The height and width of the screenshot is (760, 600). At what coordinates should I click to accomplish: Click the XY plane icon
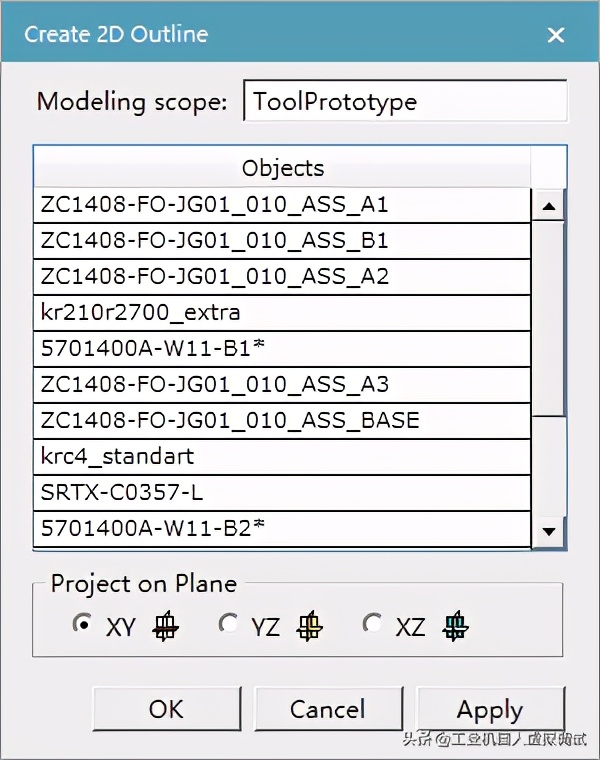point(167,626)
